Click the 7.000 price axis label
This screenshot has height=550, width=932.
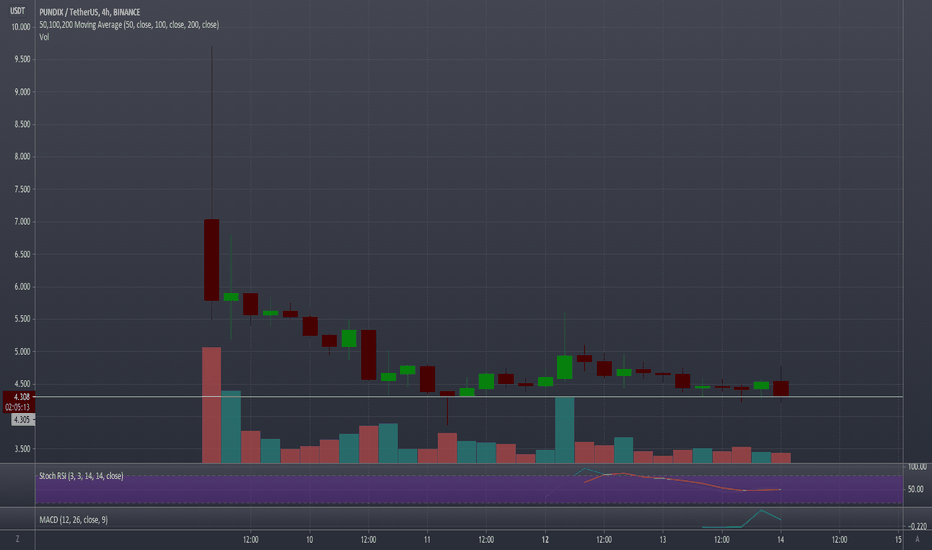click(22, 222)
